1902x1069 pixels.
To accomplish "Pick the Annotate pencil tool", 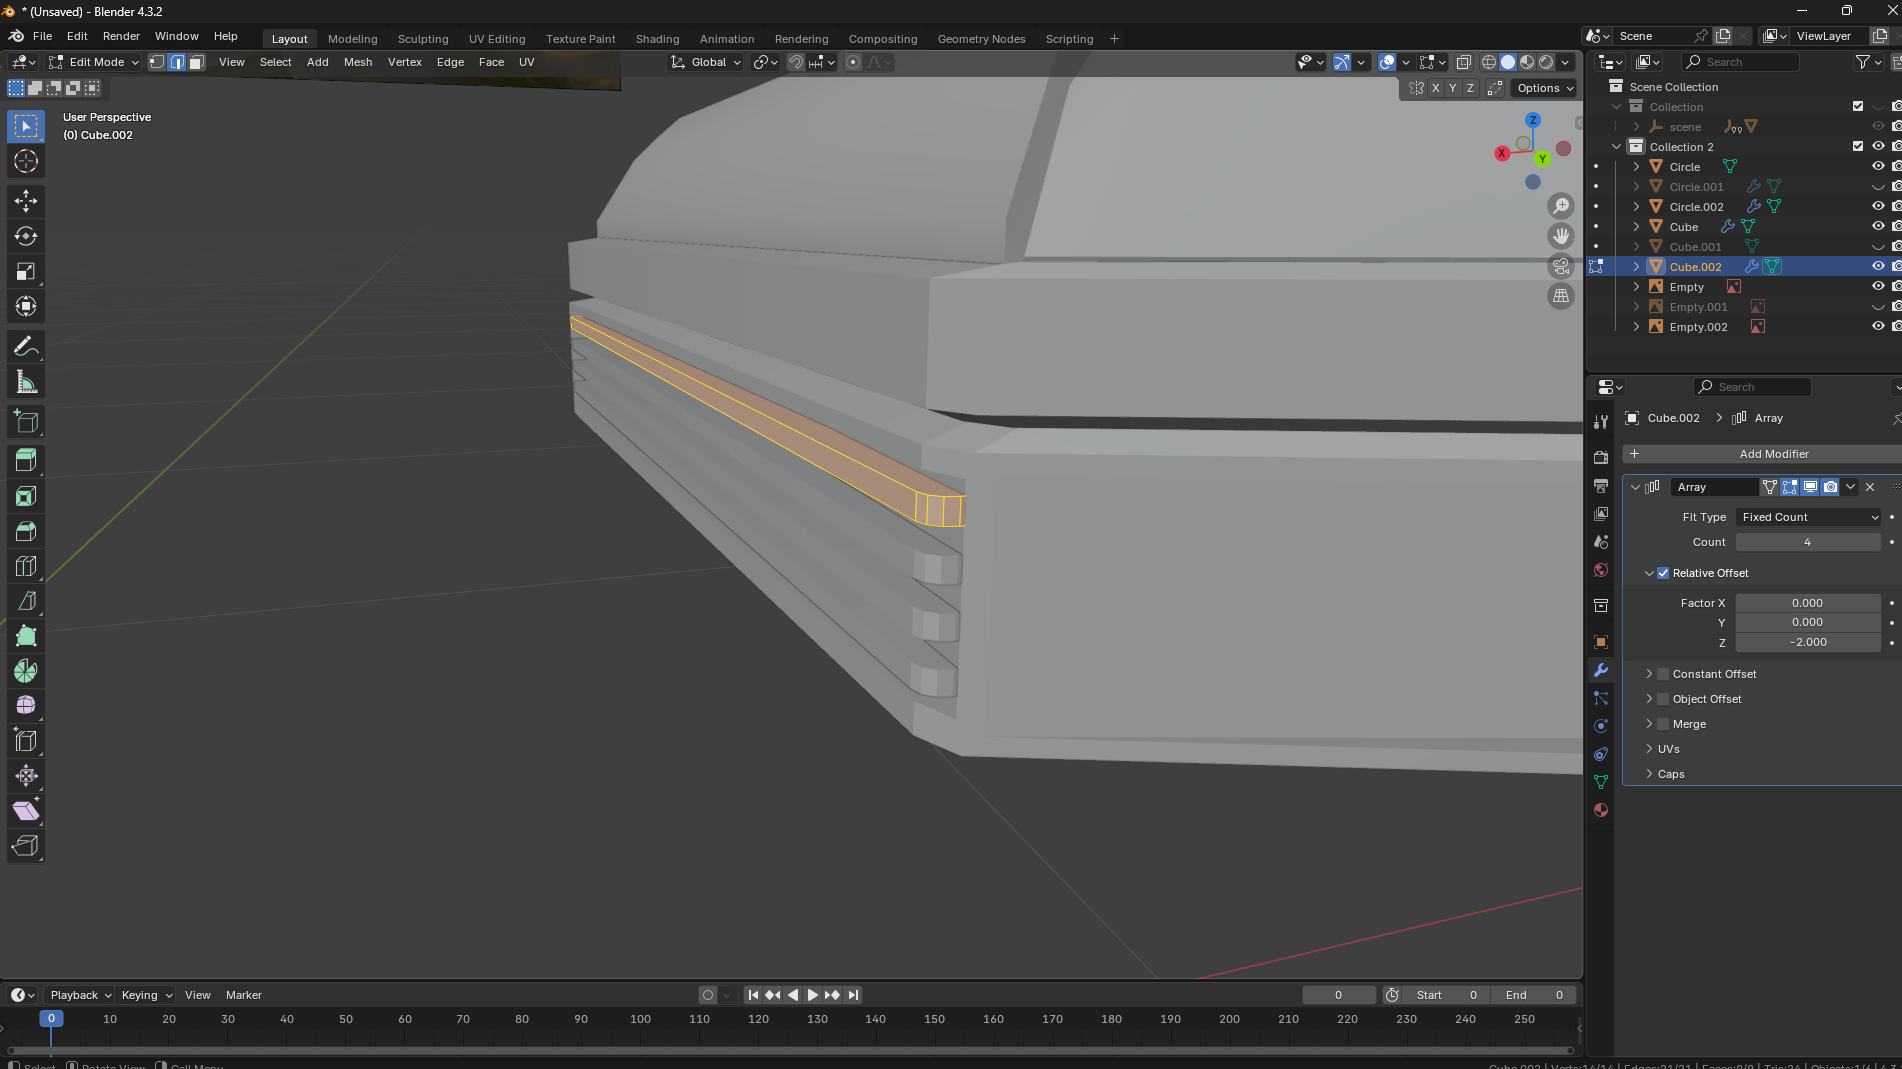I will pyautogui.click(x=26, y=346).
